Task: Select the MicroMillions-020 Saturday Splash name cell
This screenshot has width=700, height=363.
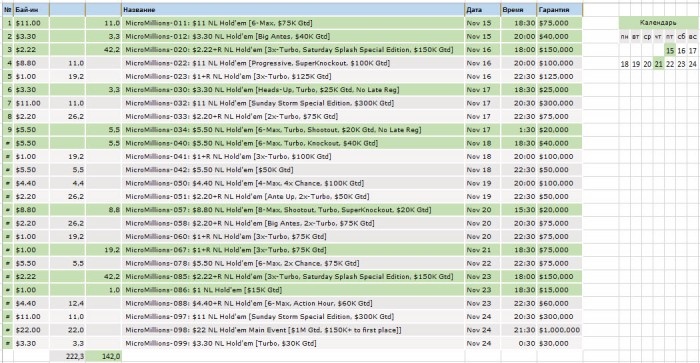Action: [293, 50]
